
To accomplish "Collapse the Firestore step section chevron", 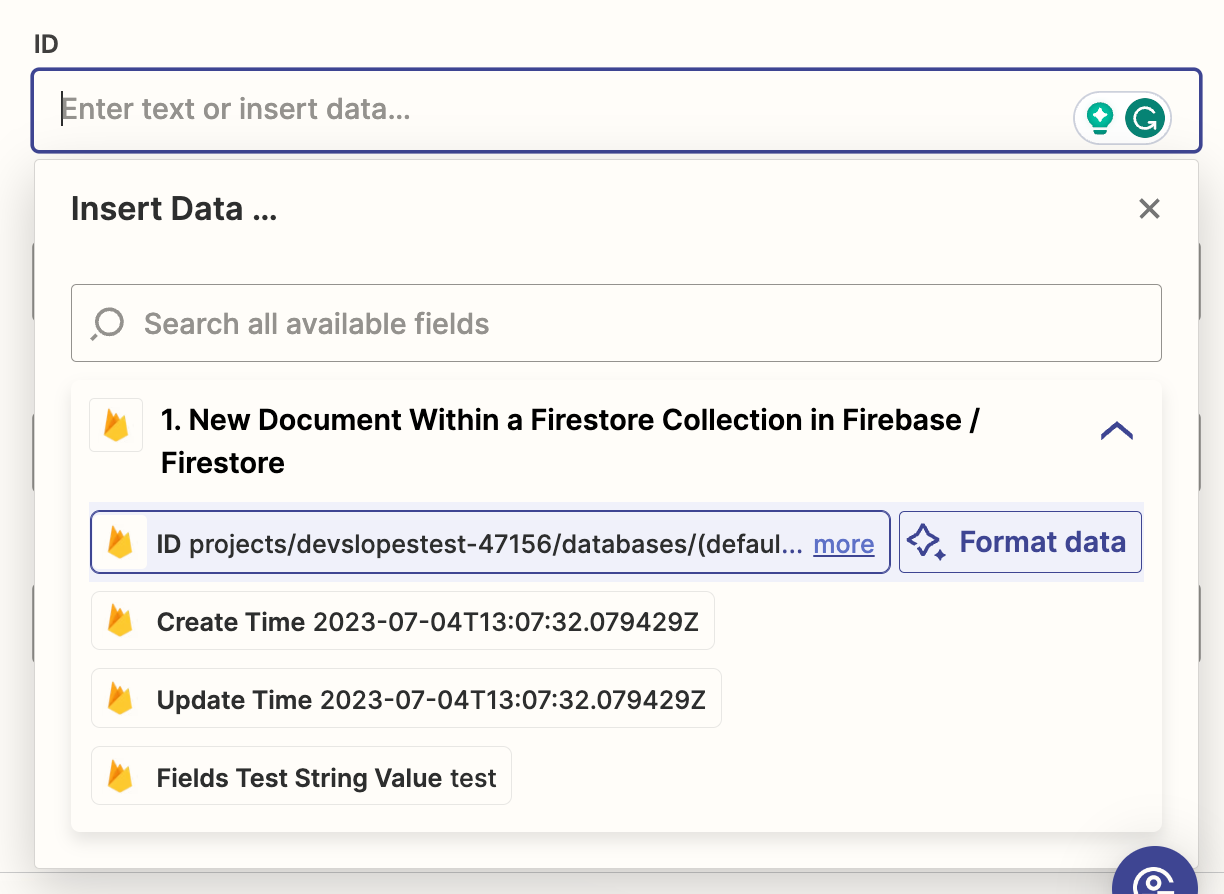I will pos(1116,431).
